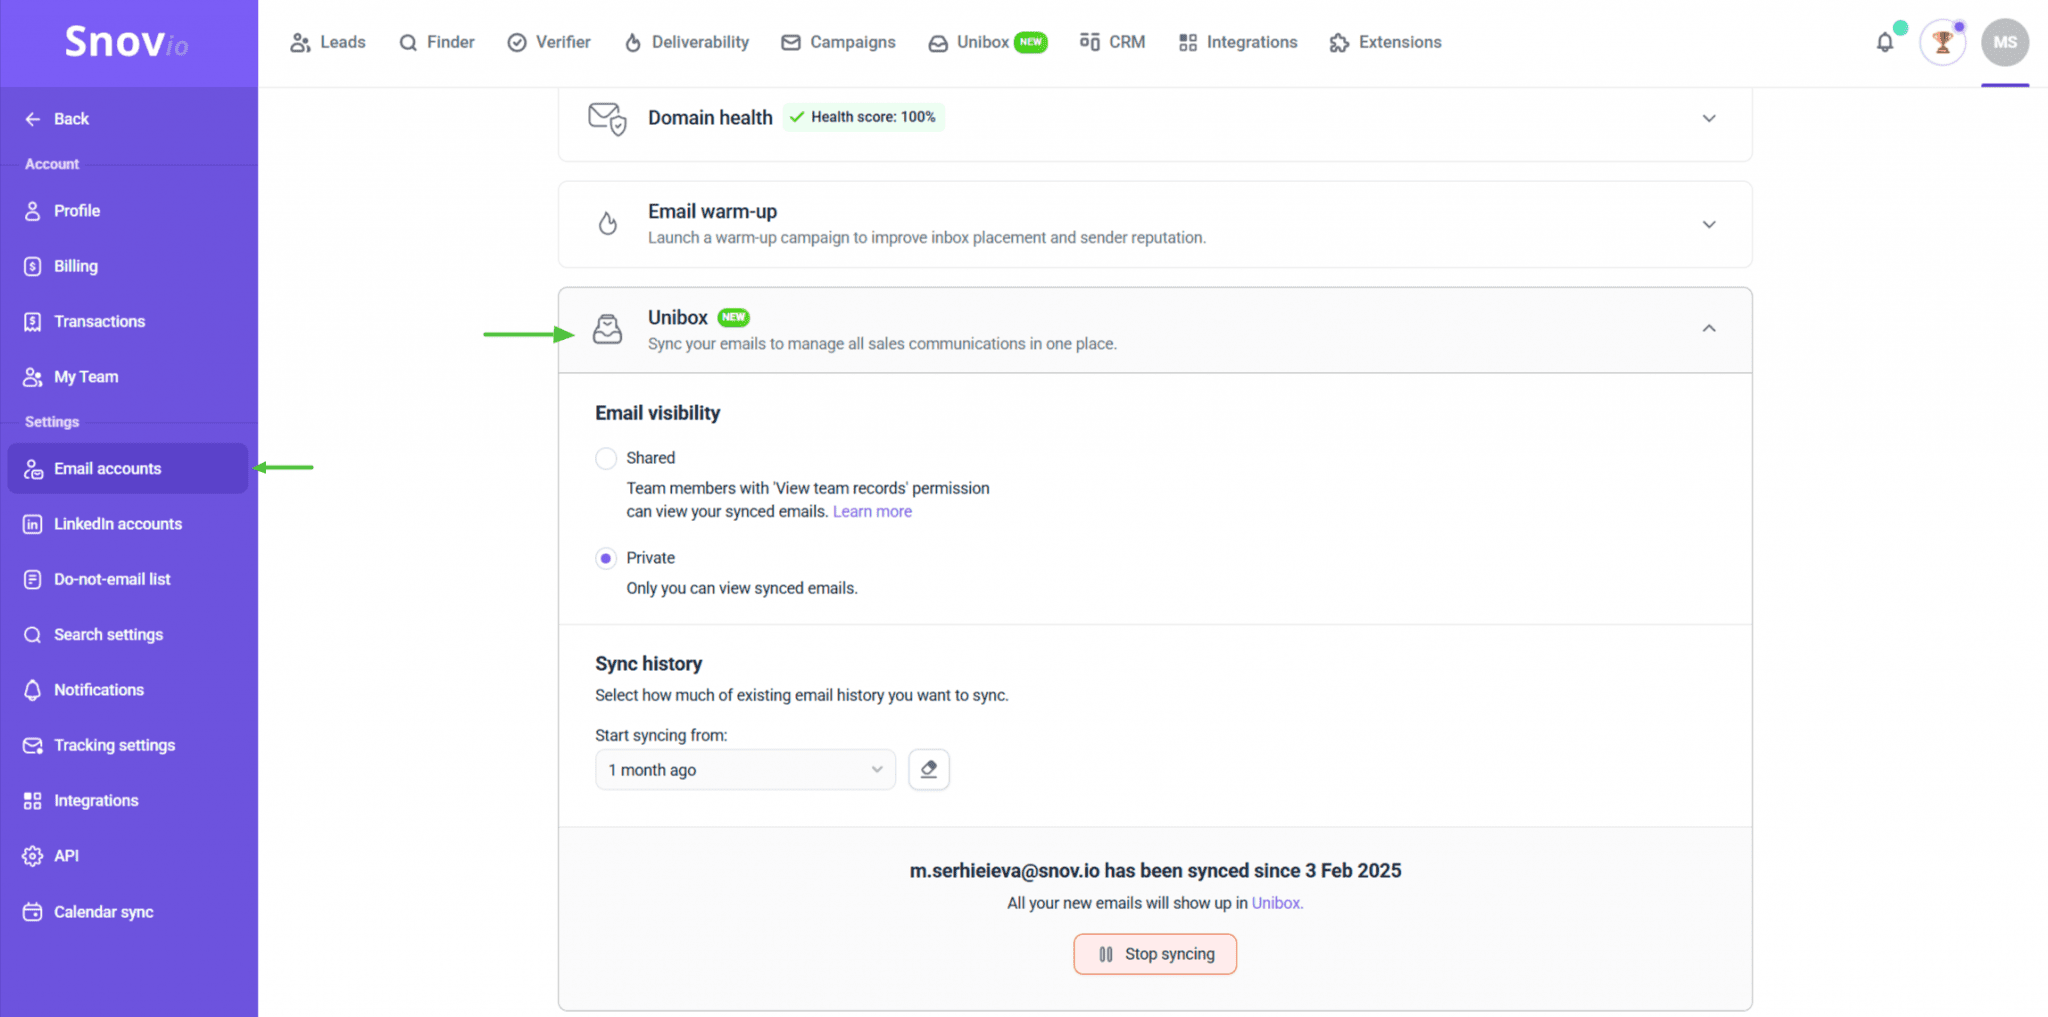Open the Start syncing from dropdown
2048x1017 pixels.
point(744,769)
